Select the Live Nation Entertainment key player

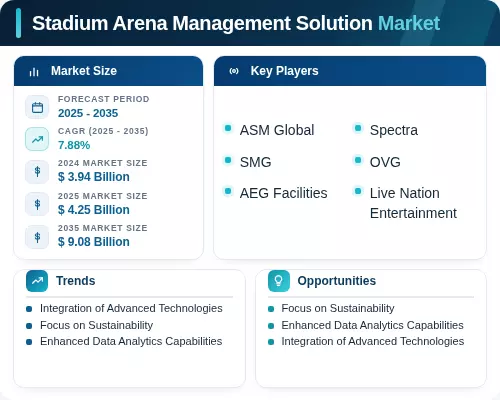(x=413, y=203)
